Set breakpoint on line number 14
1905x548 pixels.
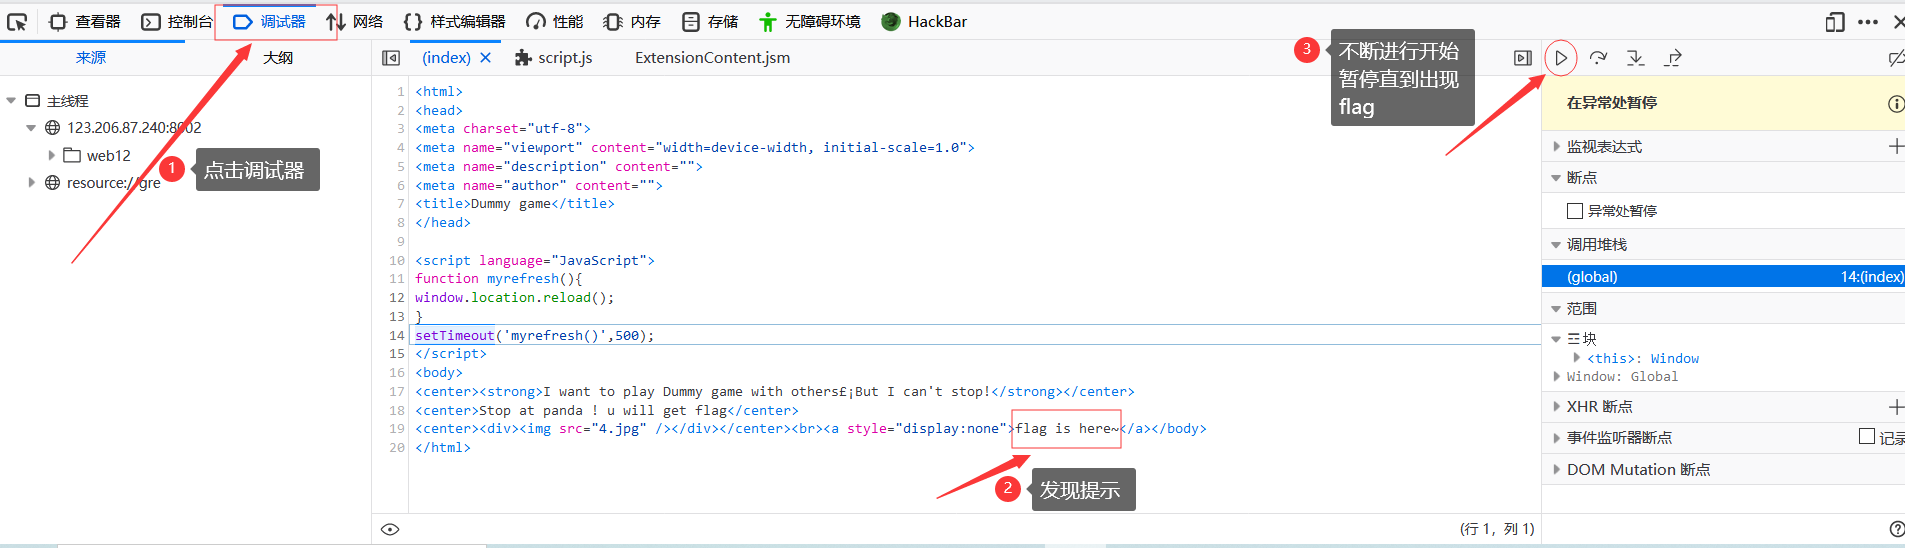(x=397, y=336)
